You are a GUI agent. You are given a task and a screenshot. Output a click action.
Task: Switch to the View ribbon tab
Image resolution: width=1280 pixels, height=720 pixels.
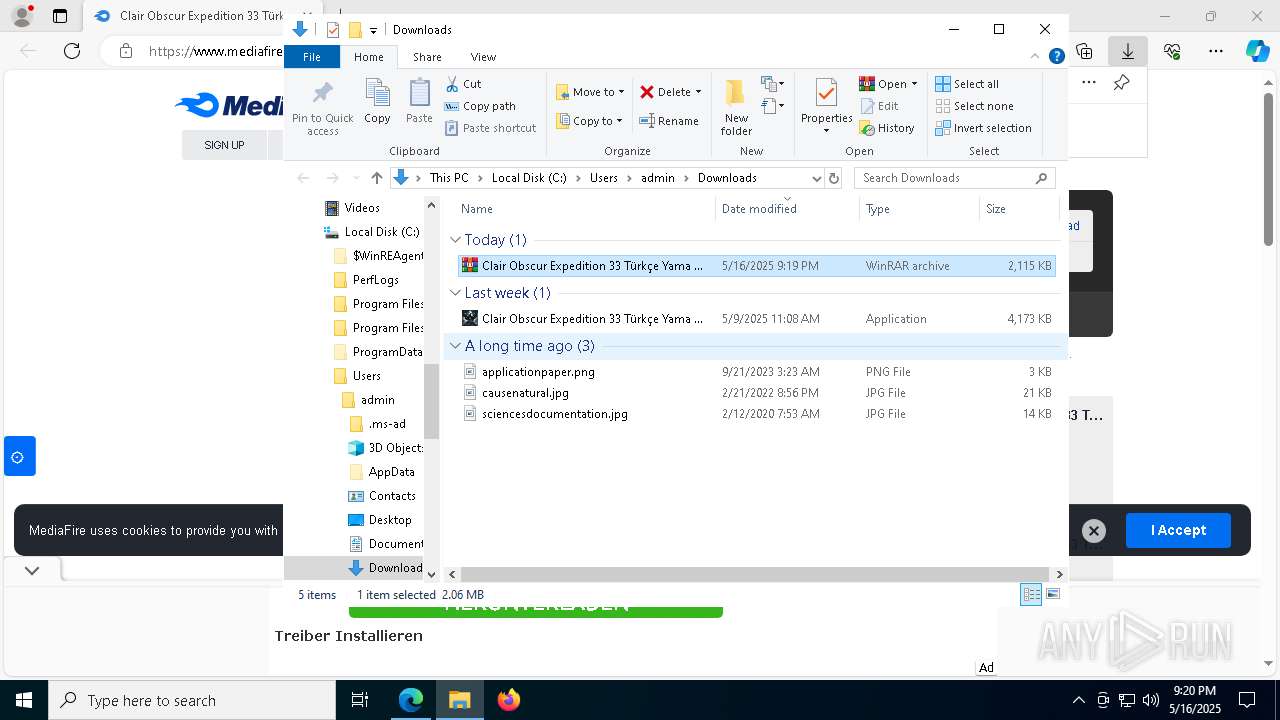click(483, 57)
